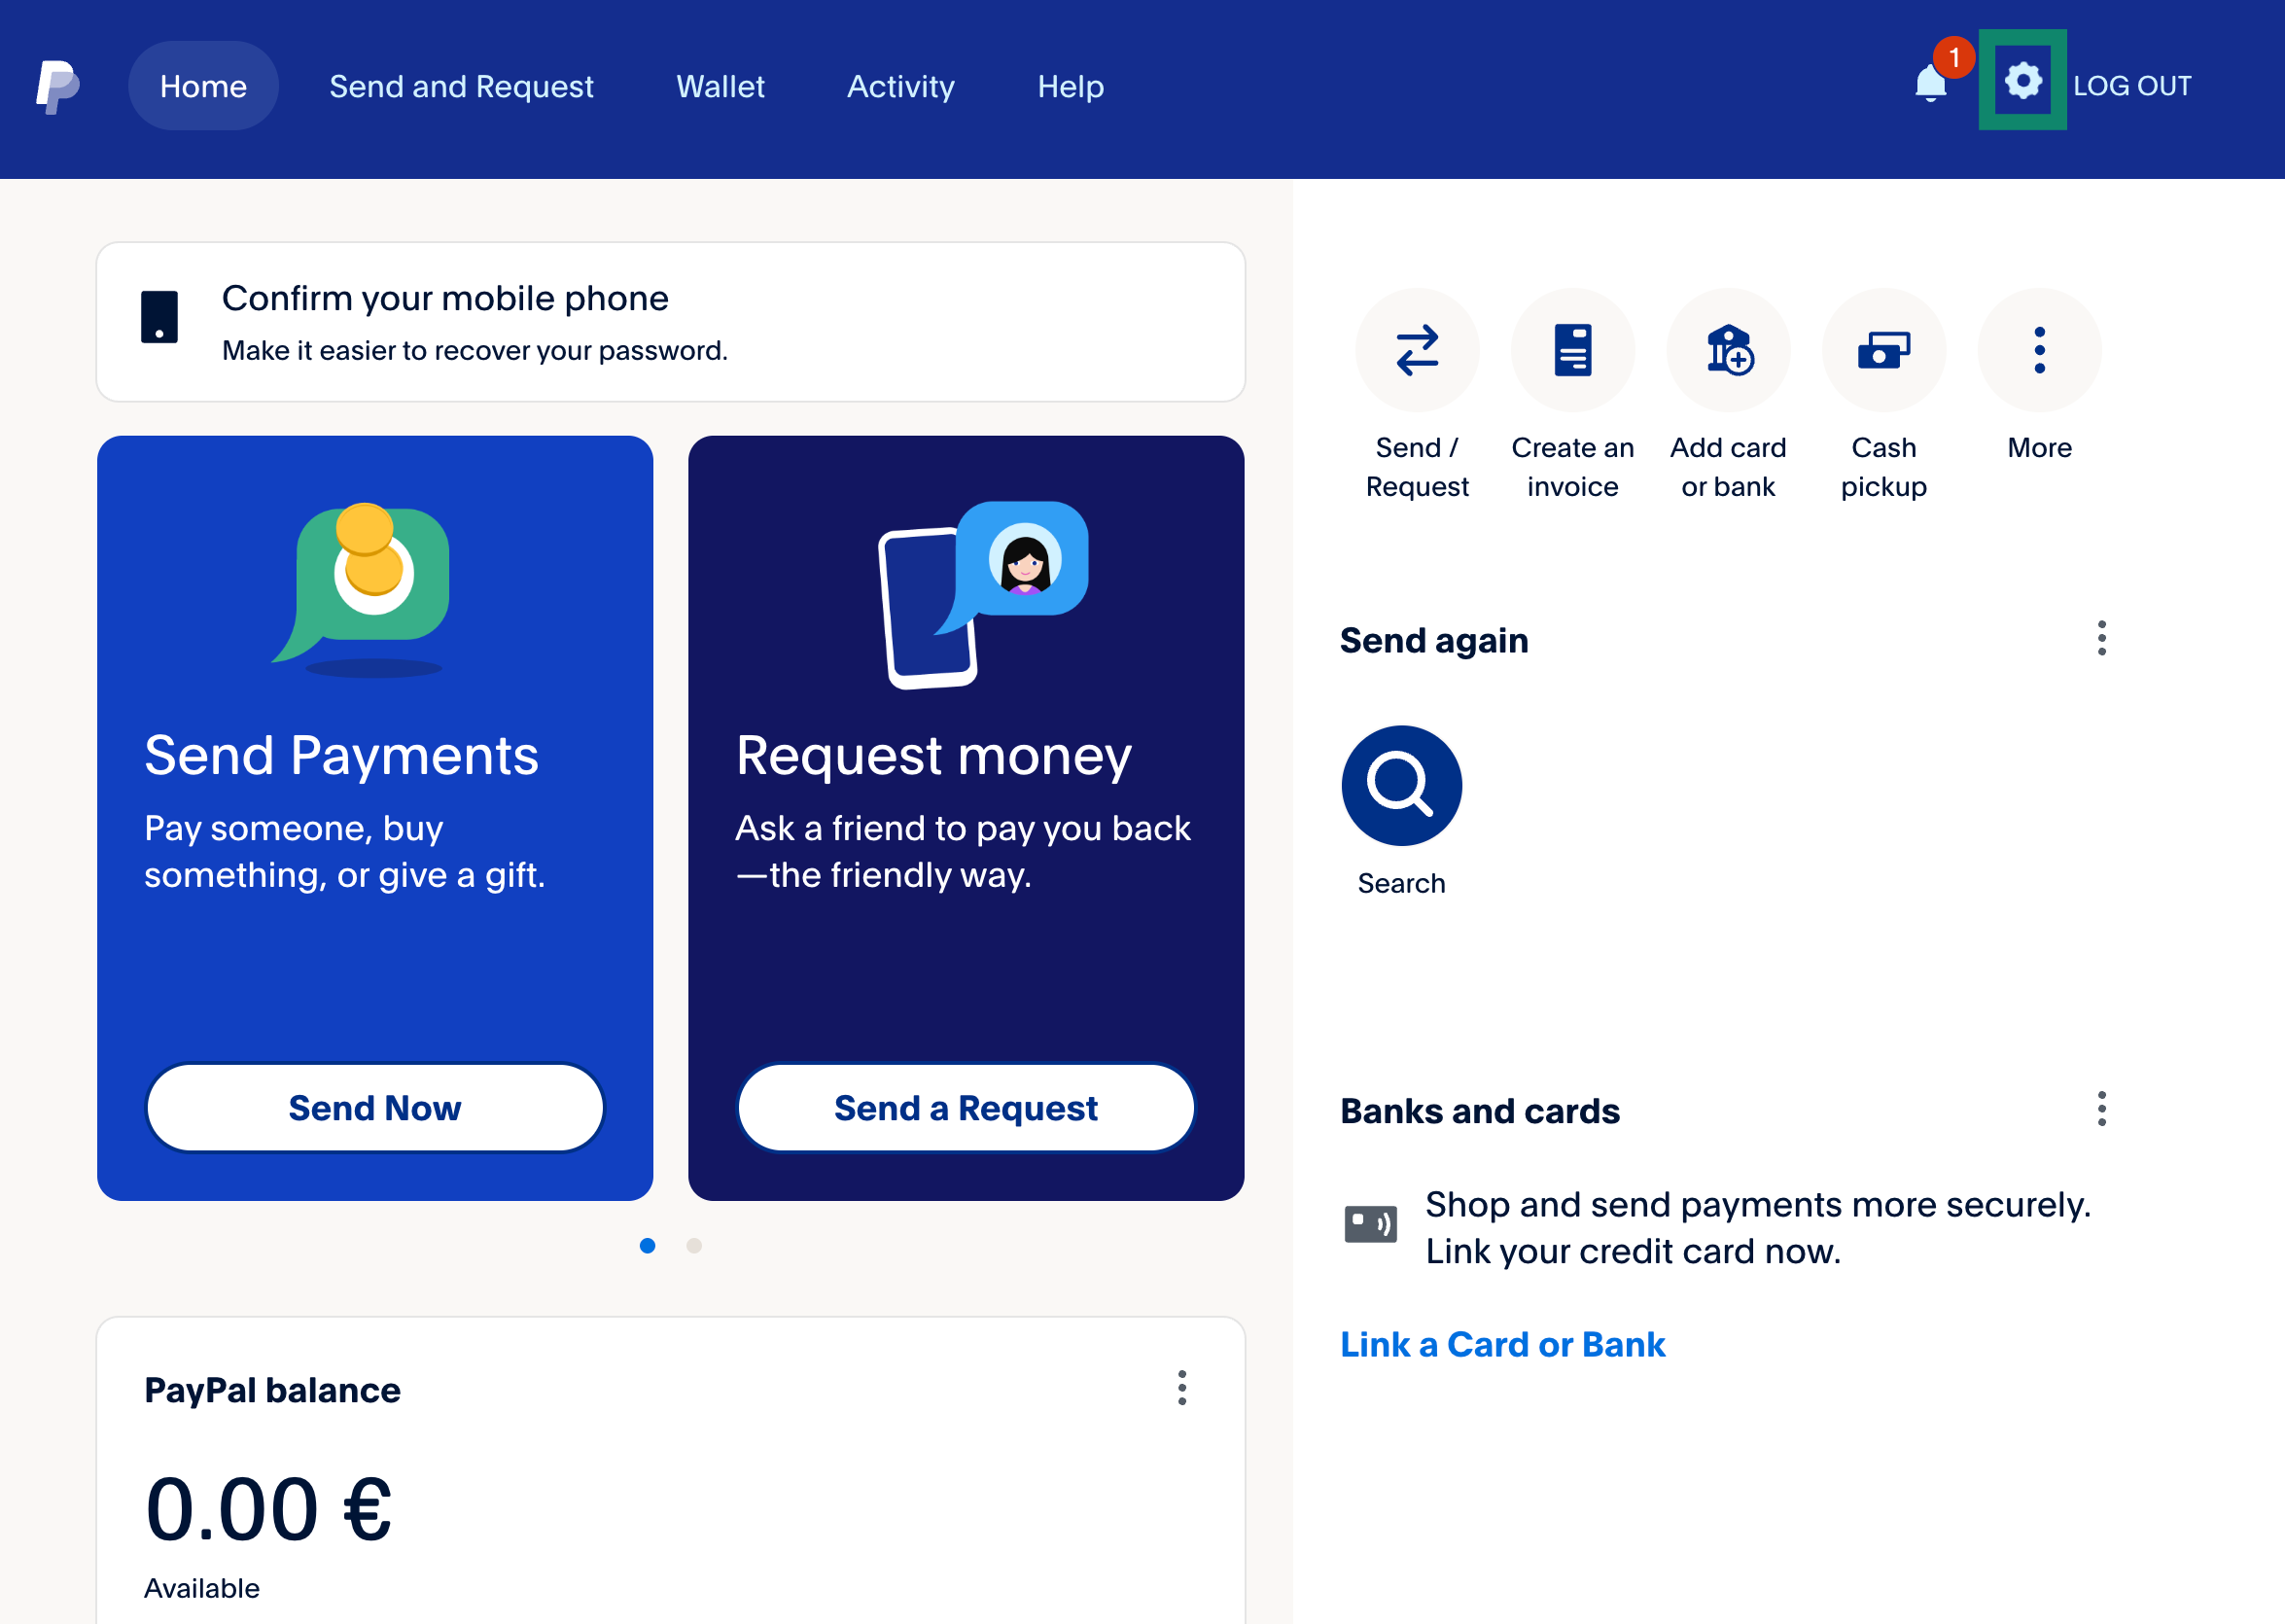2285x1624 pixels.
Task: Switch to the Wallet tab
Action: pyautogui.click(x=721, y=86)
